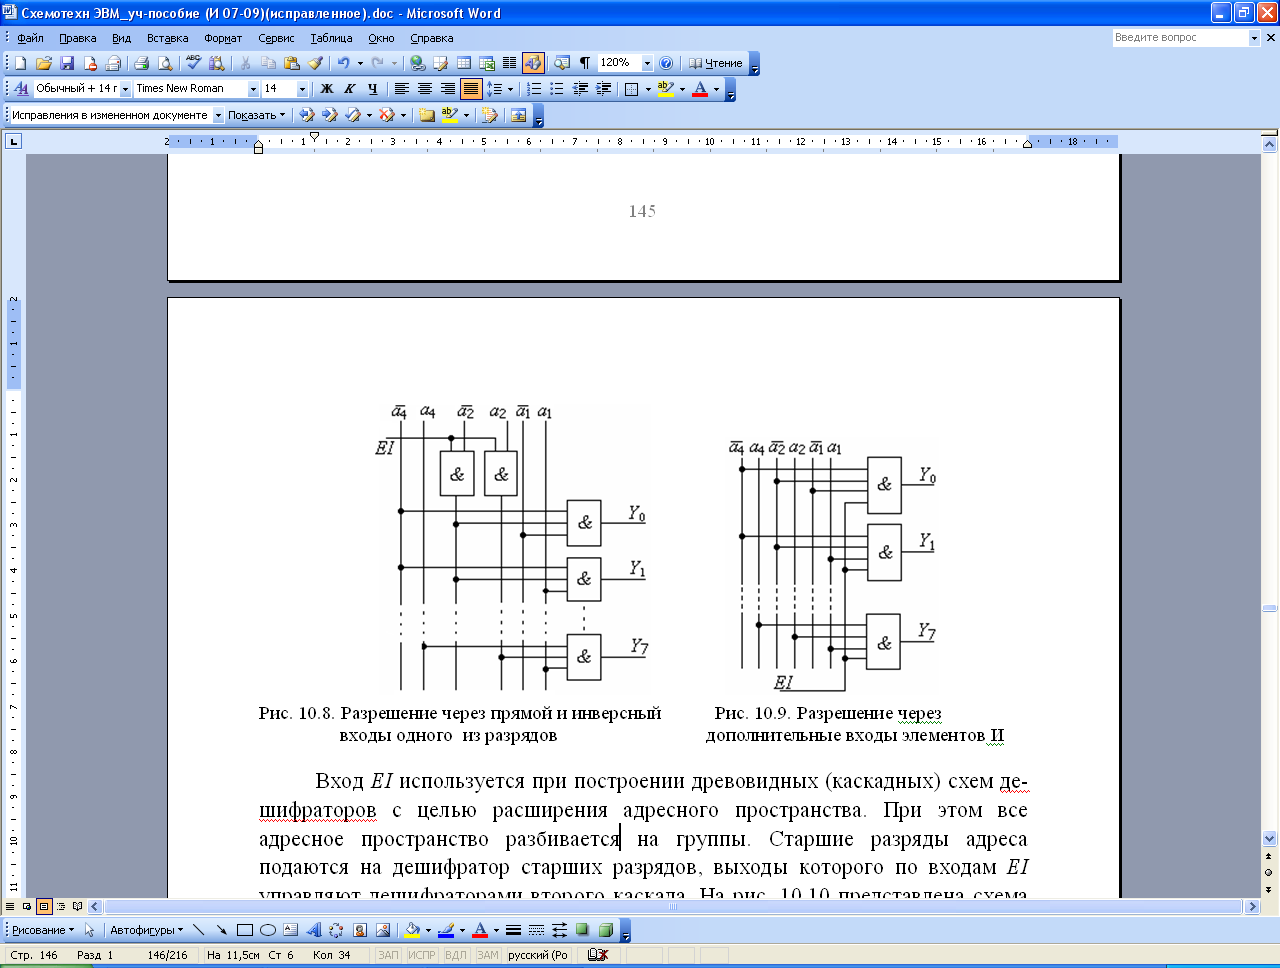Center the paragraph text

tap(424, 89)
